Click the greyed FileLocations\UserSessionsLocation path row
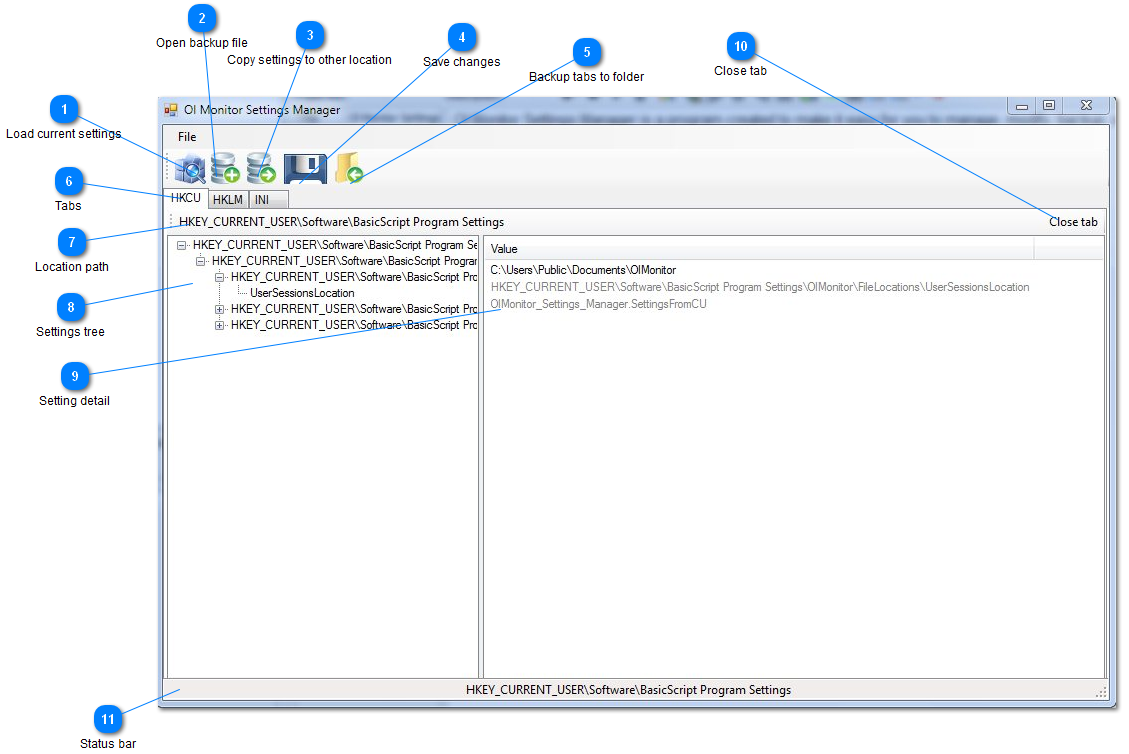 [760, 287]
